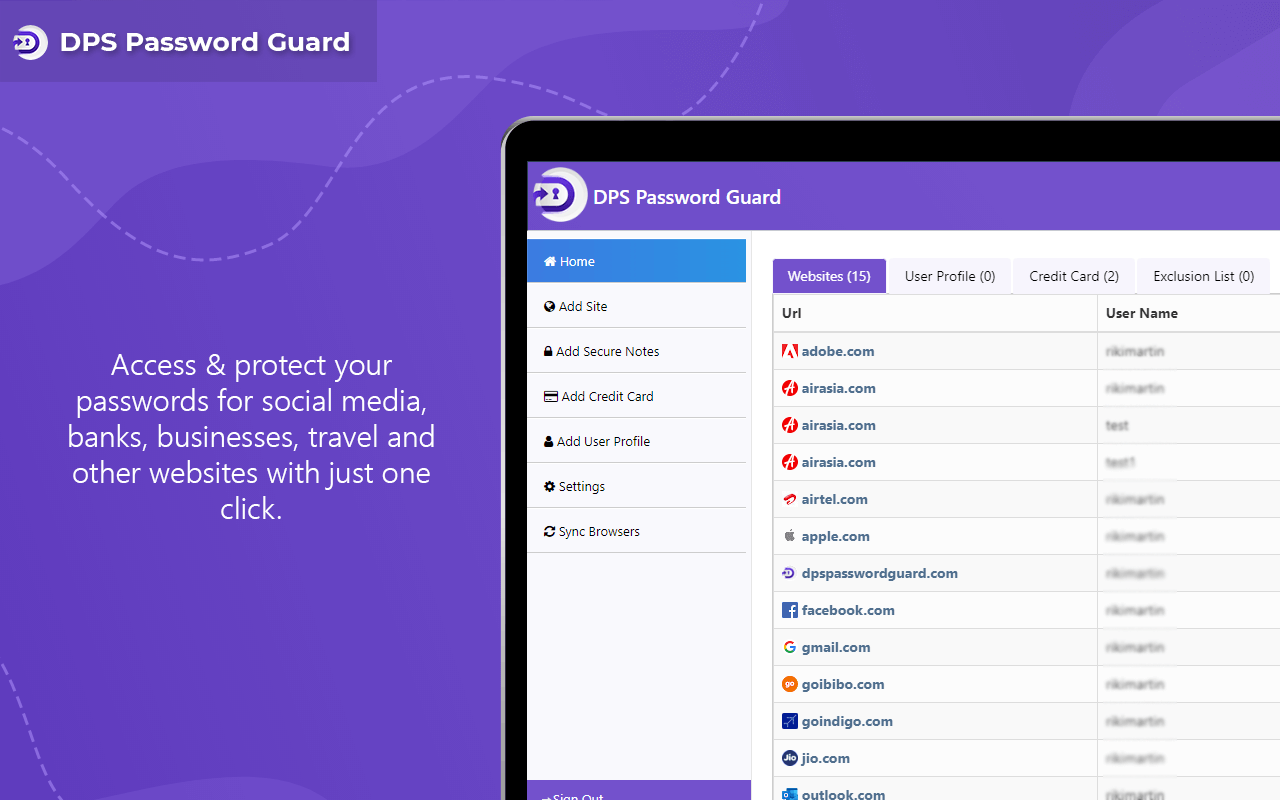Open the facebook.com link
The height and width of the screenshot is (800, 1280).
click(848, 610)
